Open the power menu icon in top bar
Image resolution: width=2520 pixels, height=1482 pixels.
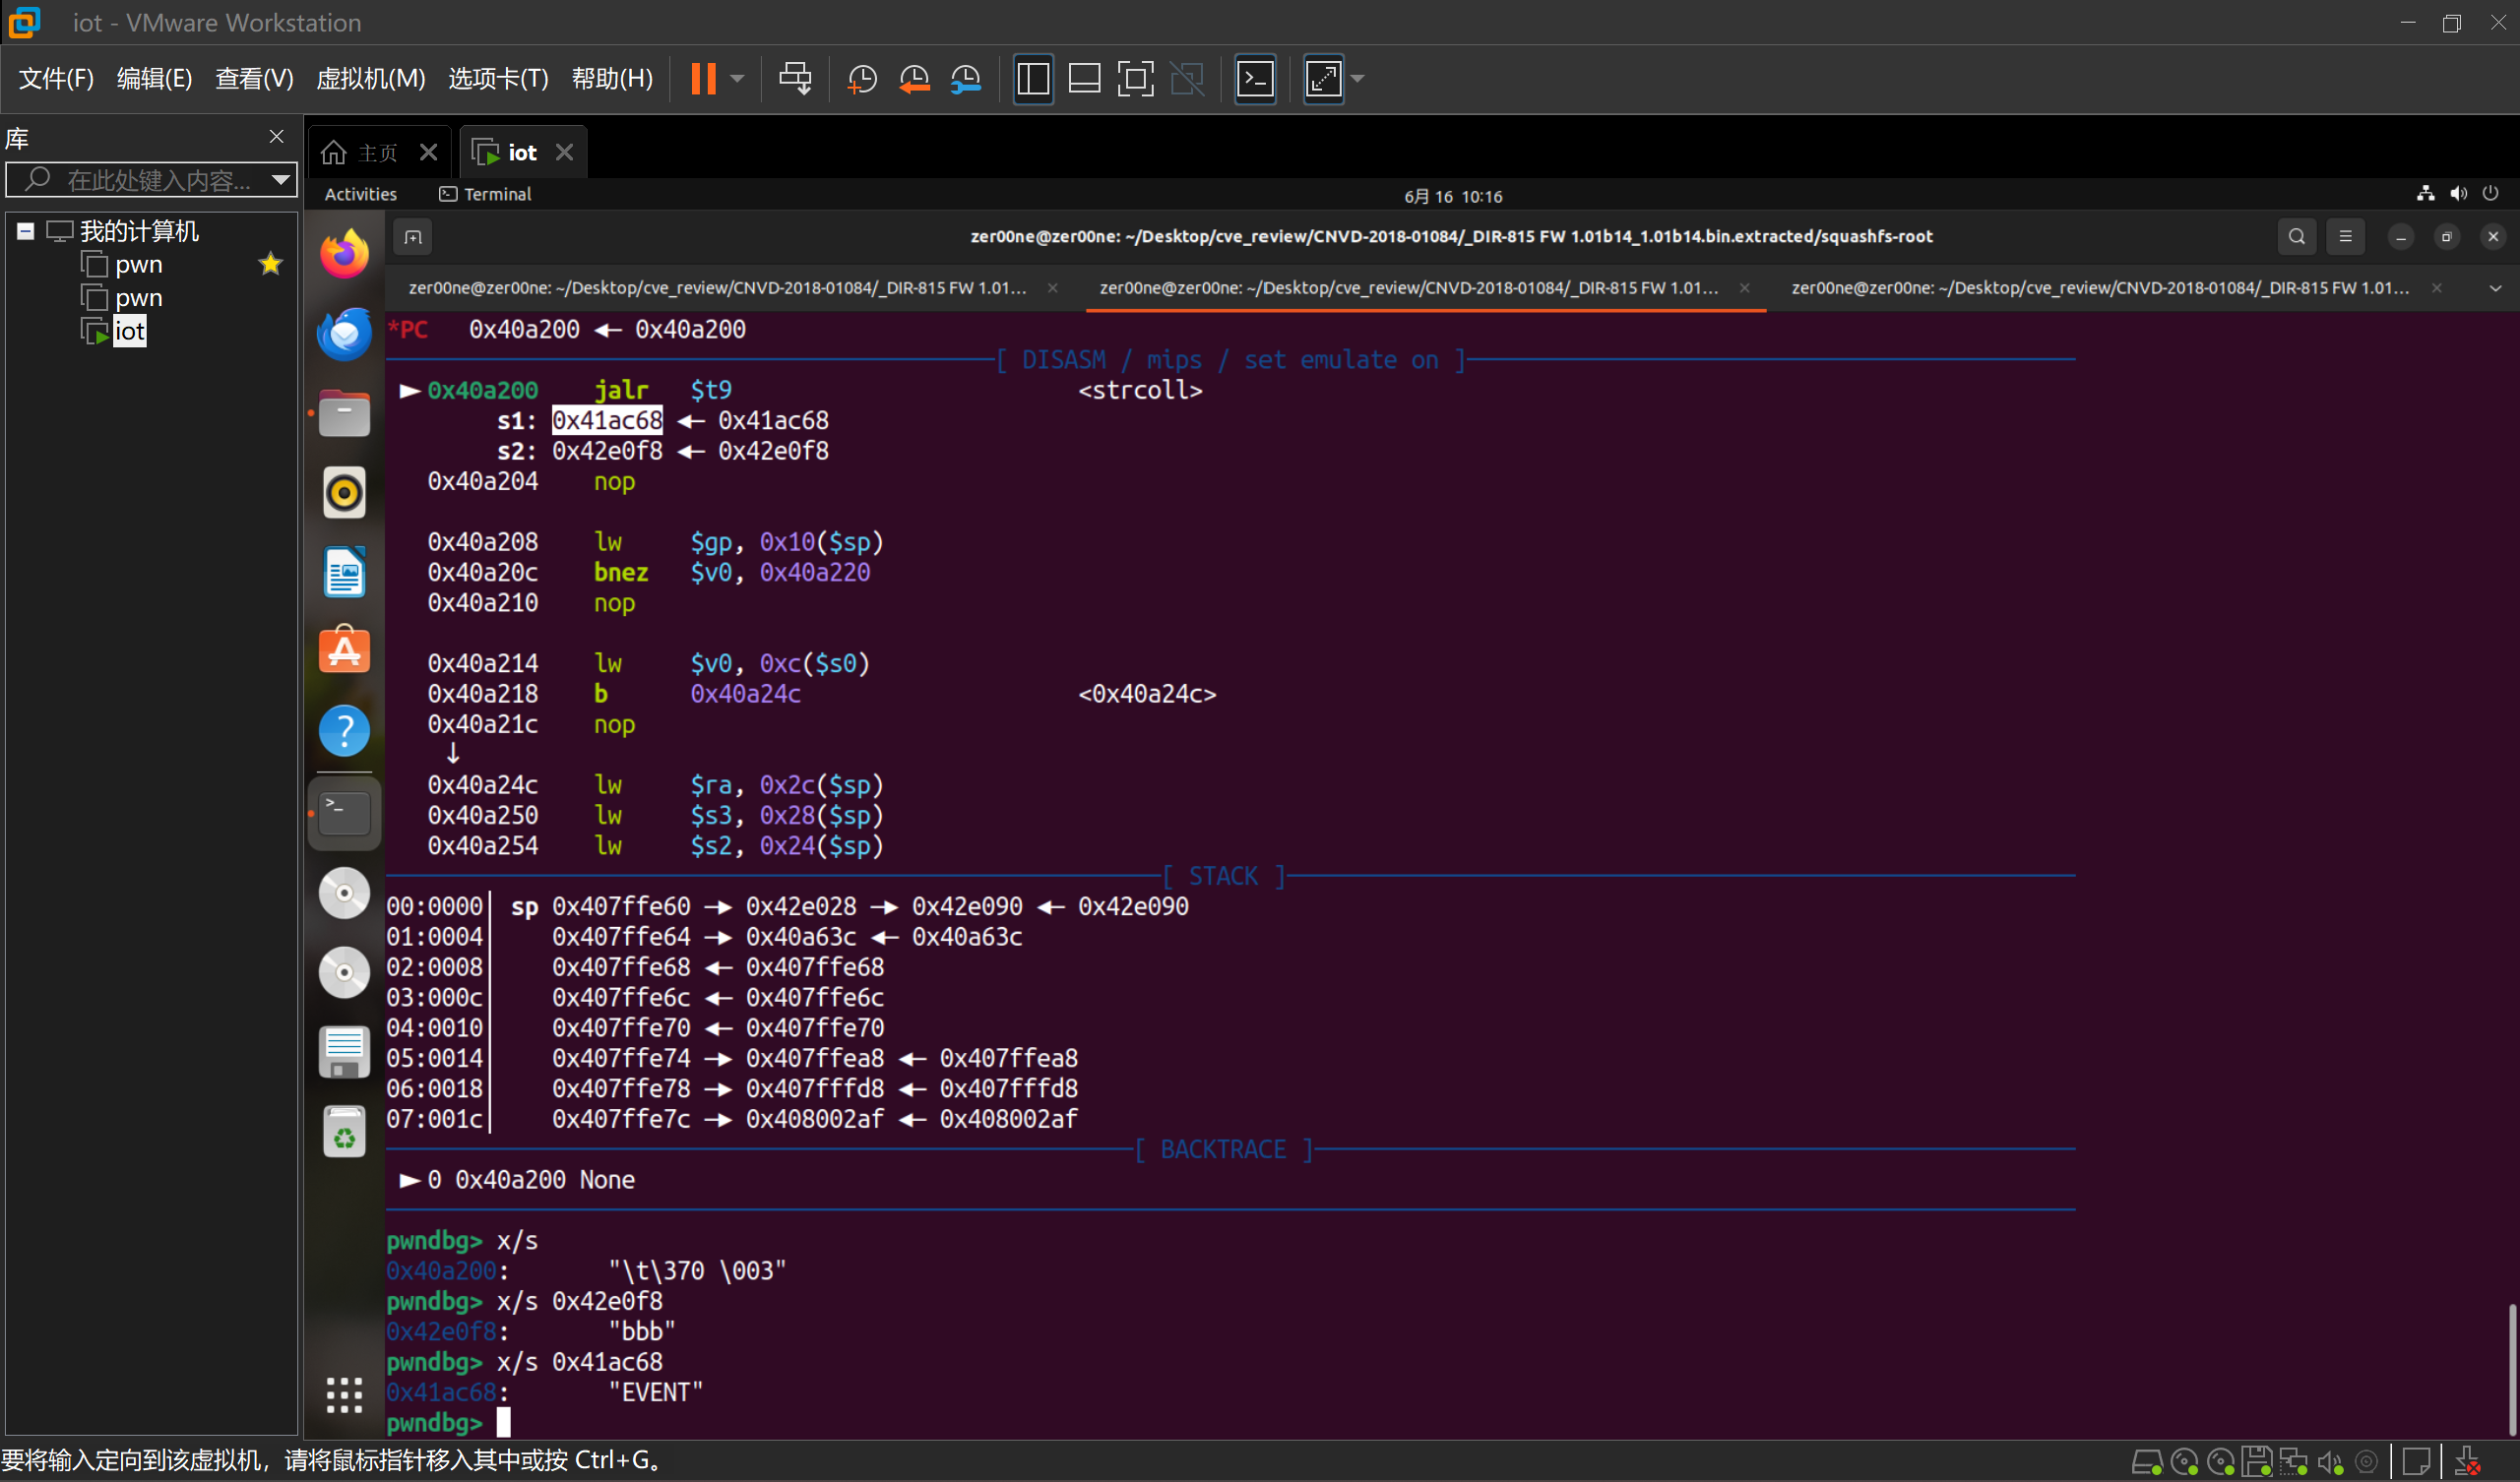[2490, 193]
